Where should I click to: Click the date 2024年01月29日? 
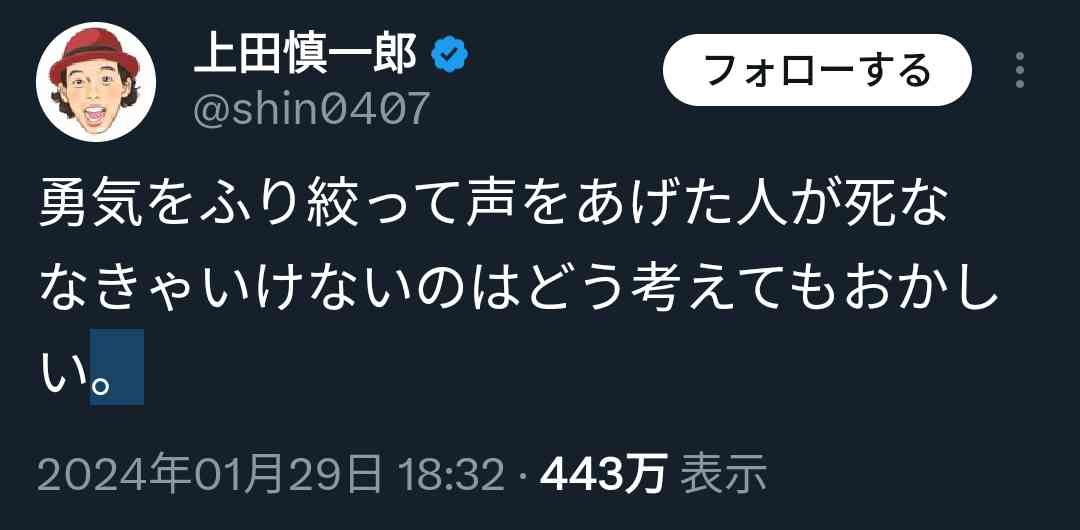point(209,474)
